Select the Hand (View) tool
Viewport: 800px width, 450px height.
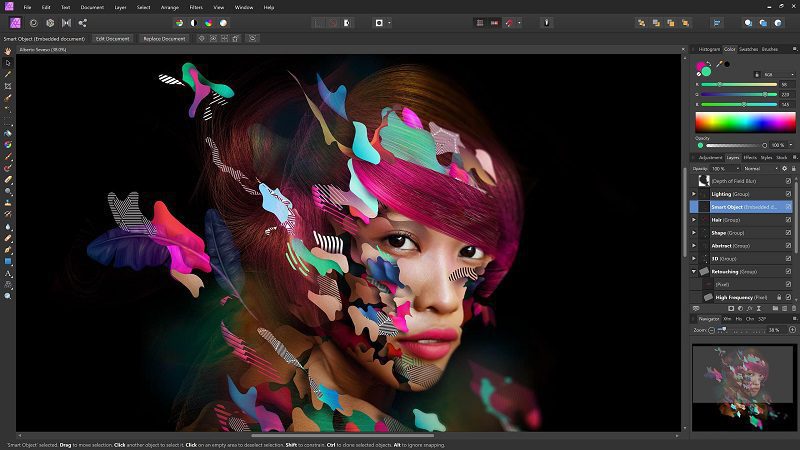pos(8,51)
